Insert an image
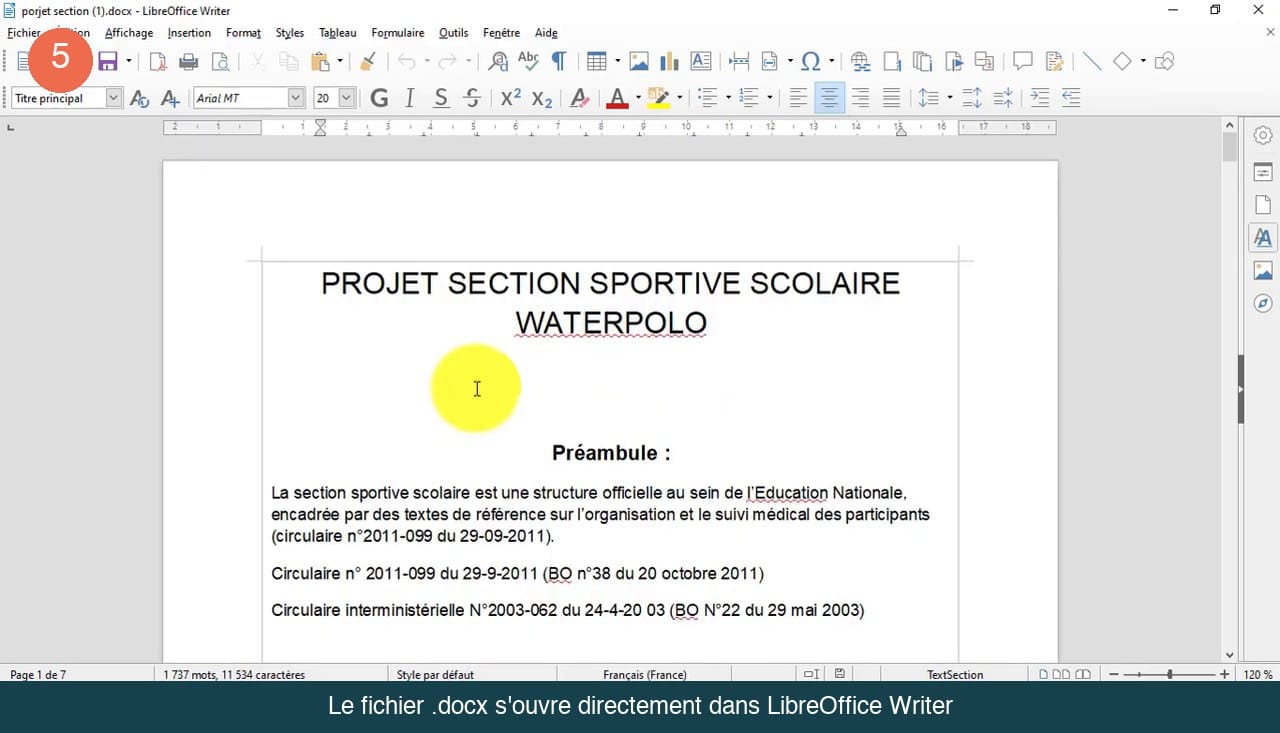 (639, 62)
